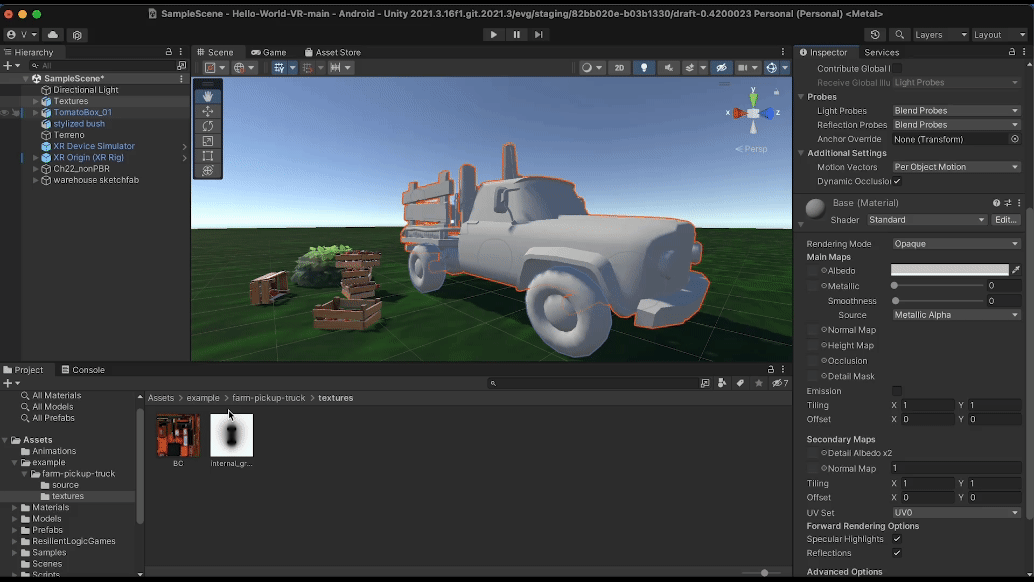
Task: Toggle 2D scene view mode
Action: [619, 68]
